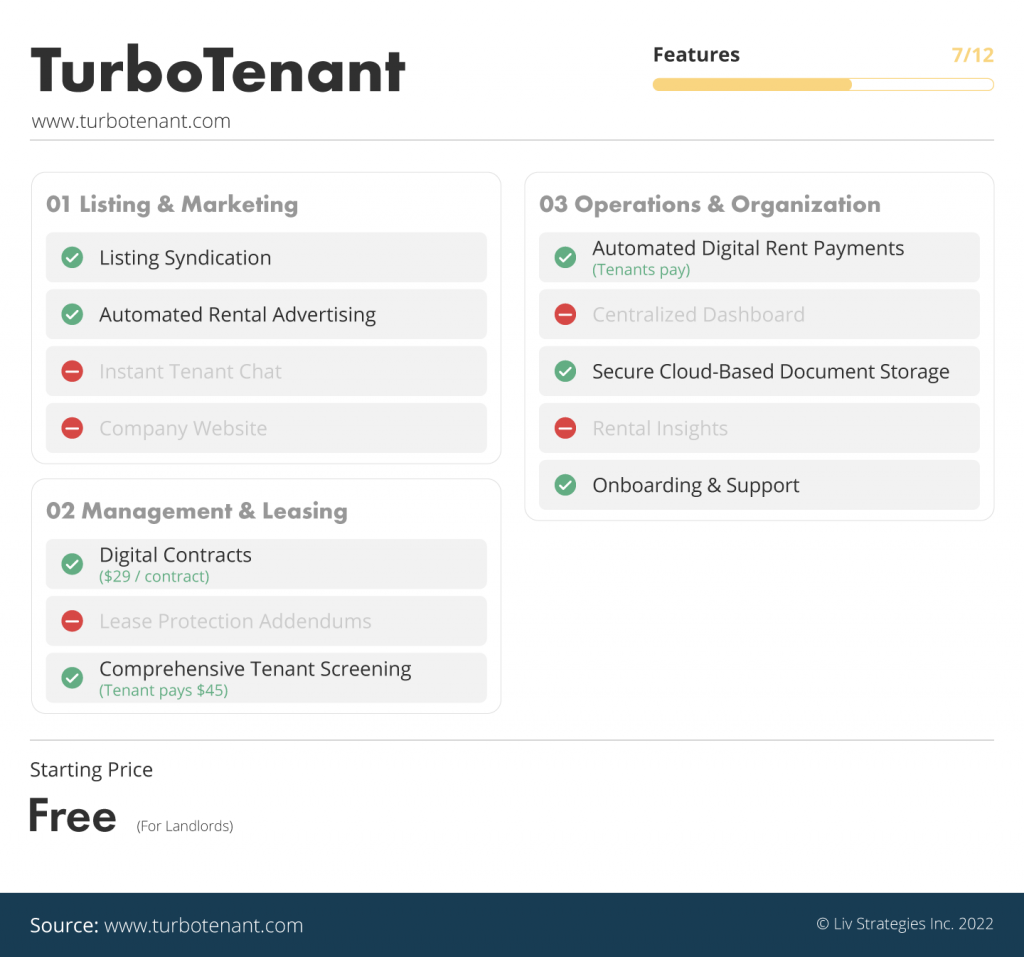Click green check beside Secure Cloud-Based Document Storage
1024x957 pixels.
point(565,371)
